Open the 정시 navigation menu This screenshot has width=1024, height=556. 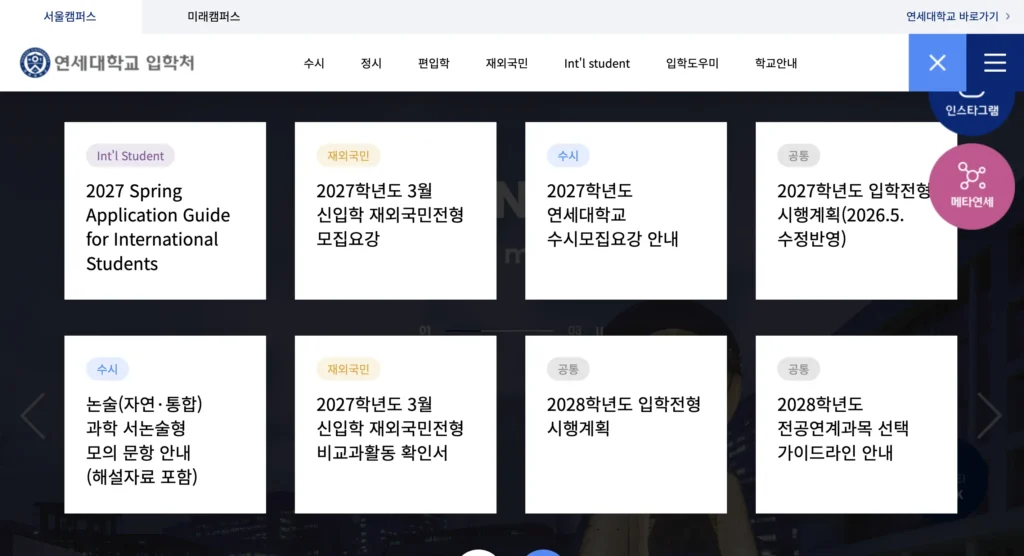[371, 63]
